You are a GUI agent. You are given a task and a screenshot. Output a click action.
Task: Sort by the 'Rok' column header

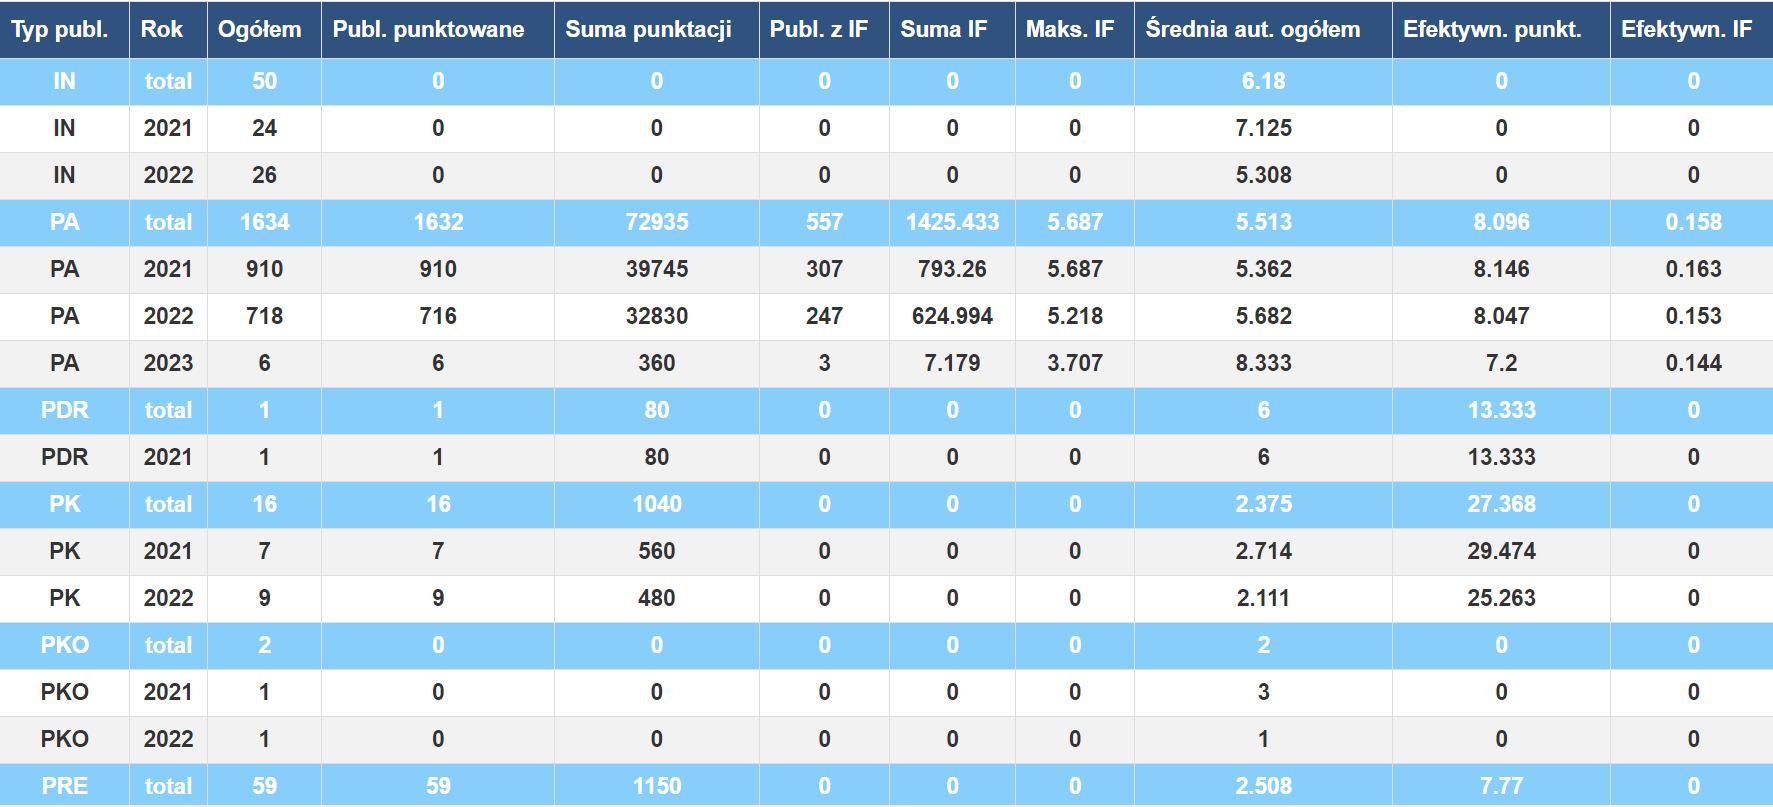coord(162,29)
